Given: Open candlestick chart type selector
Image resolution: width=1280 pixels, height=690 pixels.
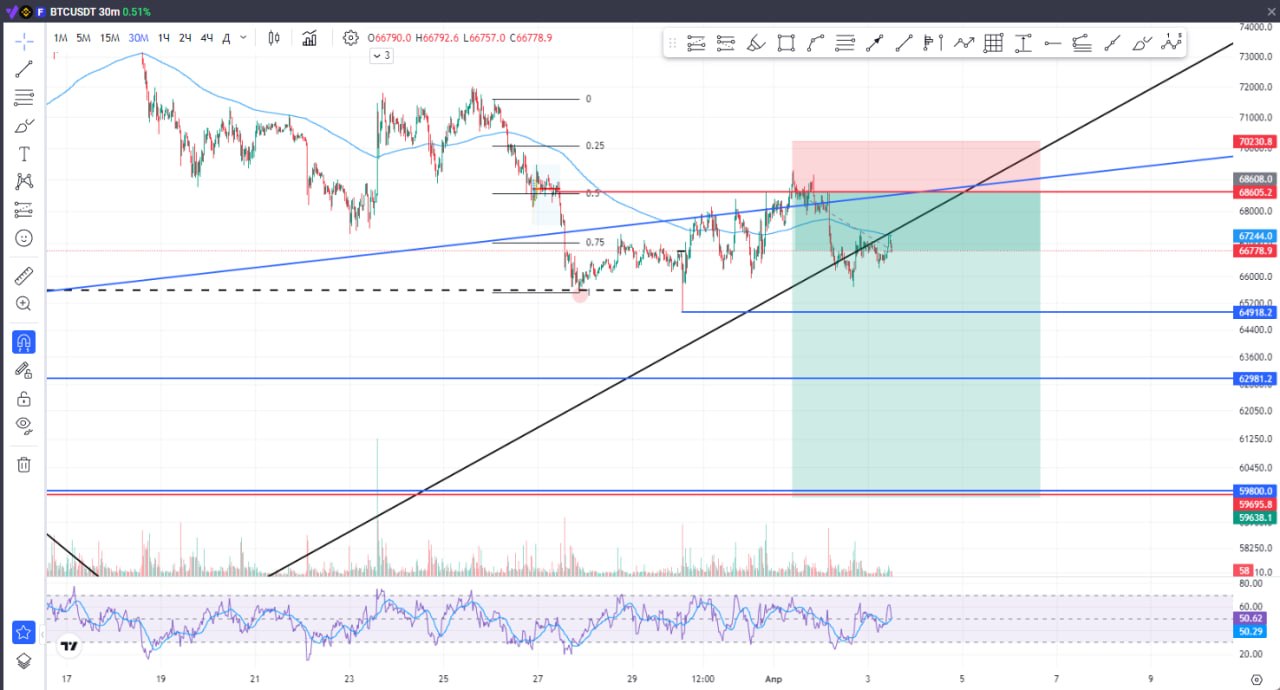Looking at the screenshot, I should click(274, 38).
